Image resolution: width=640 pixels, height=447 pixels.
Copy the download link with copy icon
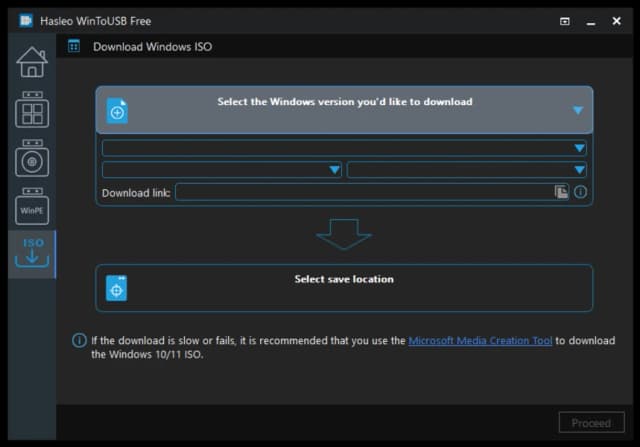click(561, 191)
